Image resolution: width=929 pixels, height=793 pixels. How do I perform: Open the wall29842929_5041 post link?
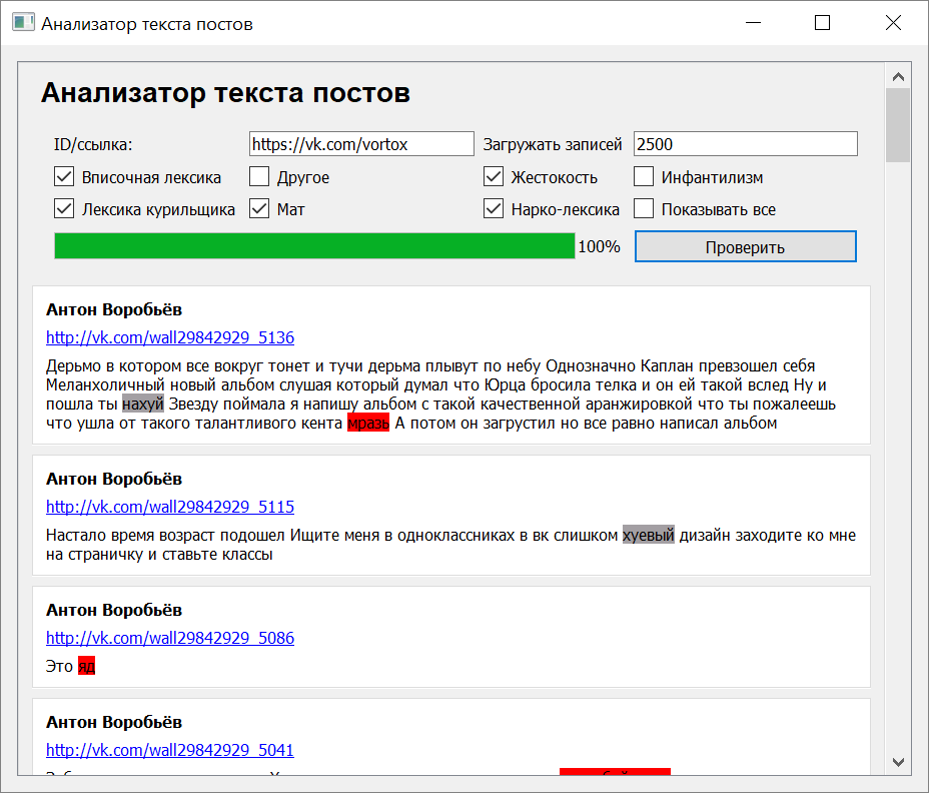click(170, 750)
